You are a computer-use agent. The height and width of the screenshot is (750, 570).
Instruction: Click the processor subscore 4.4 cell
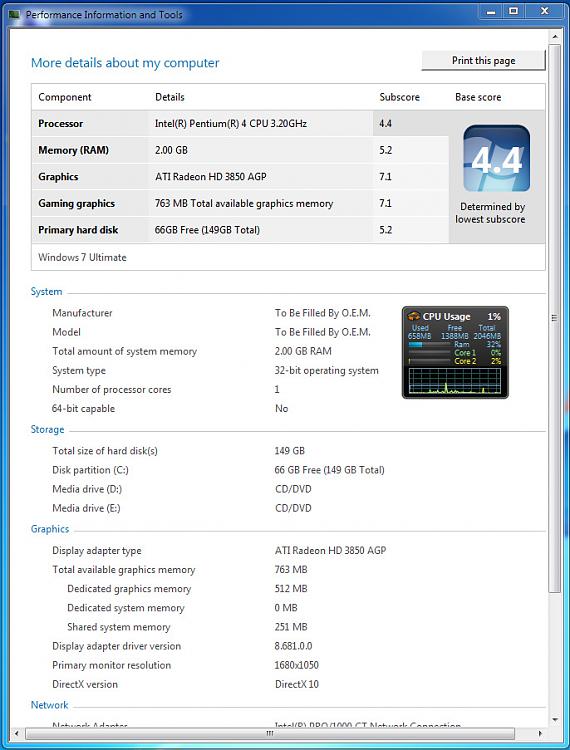411,123
